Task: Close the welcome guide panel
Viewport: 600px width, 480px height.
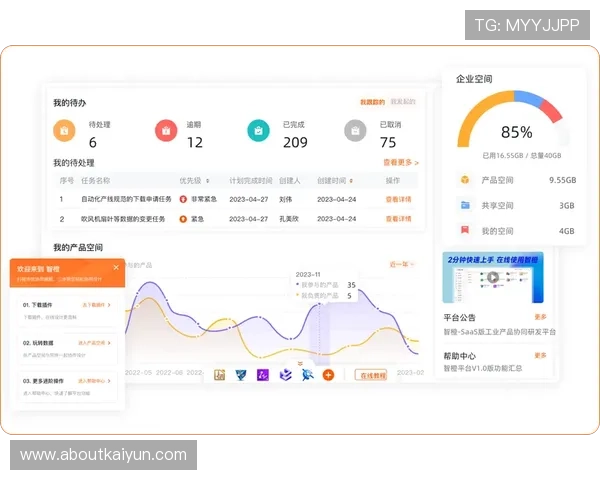Action: 116,268
